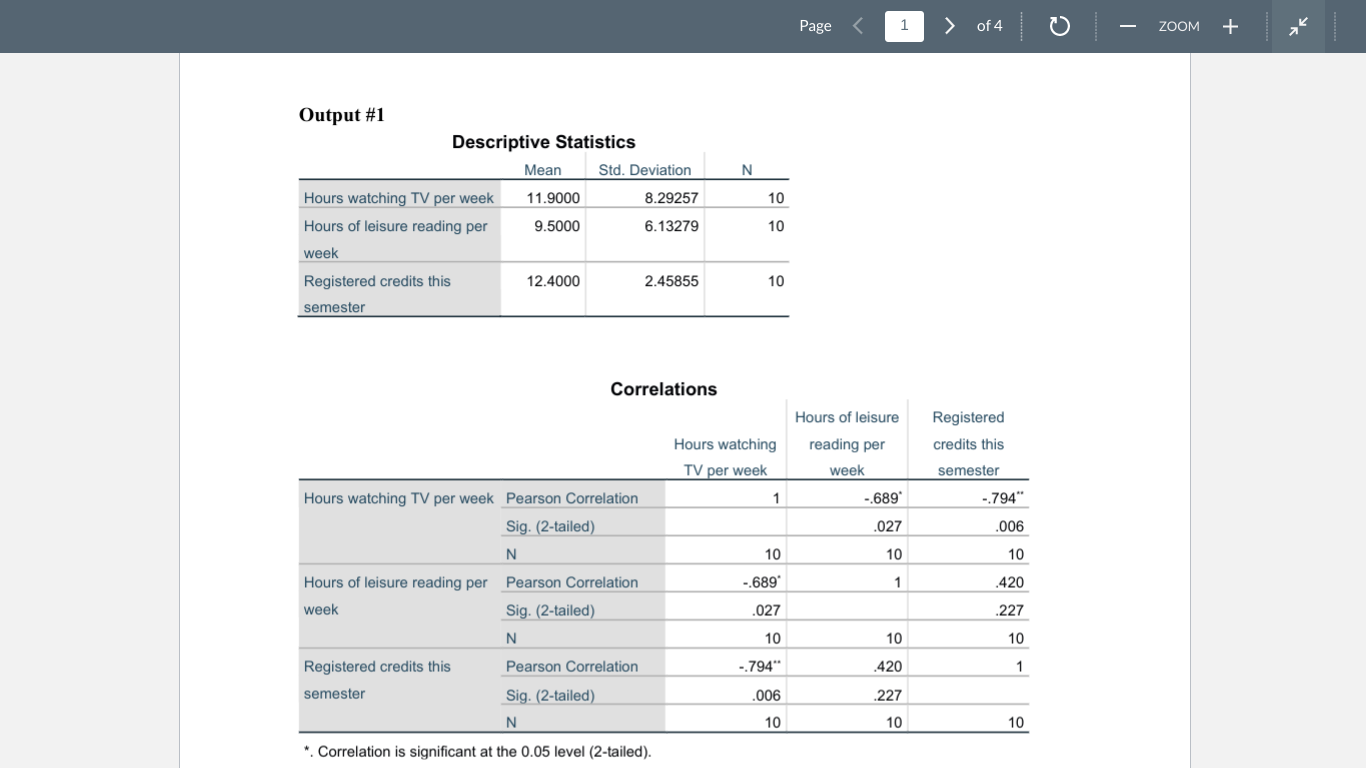This screenshot has height=768, width=1366.
Task: Rotate the document page
Action: [1059, 26]
